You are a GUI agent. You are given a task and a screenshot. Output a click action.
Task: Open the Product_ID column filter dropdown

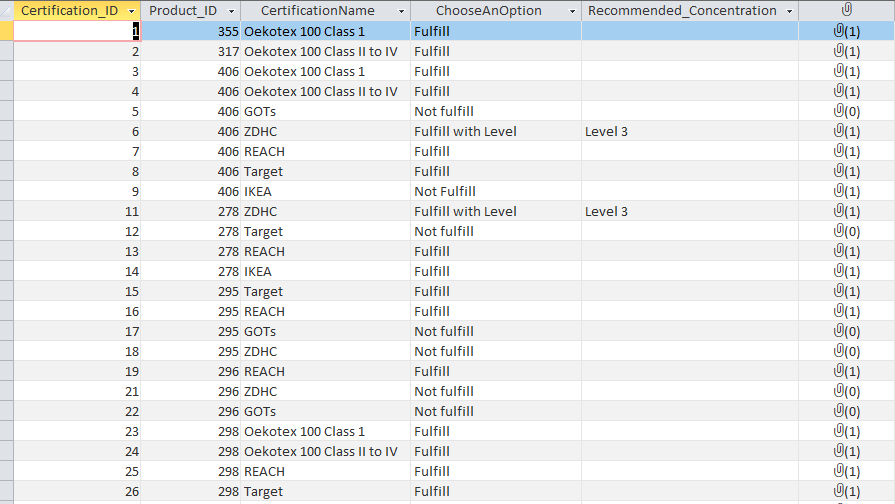pyautogui.click(x=231, y=11)
